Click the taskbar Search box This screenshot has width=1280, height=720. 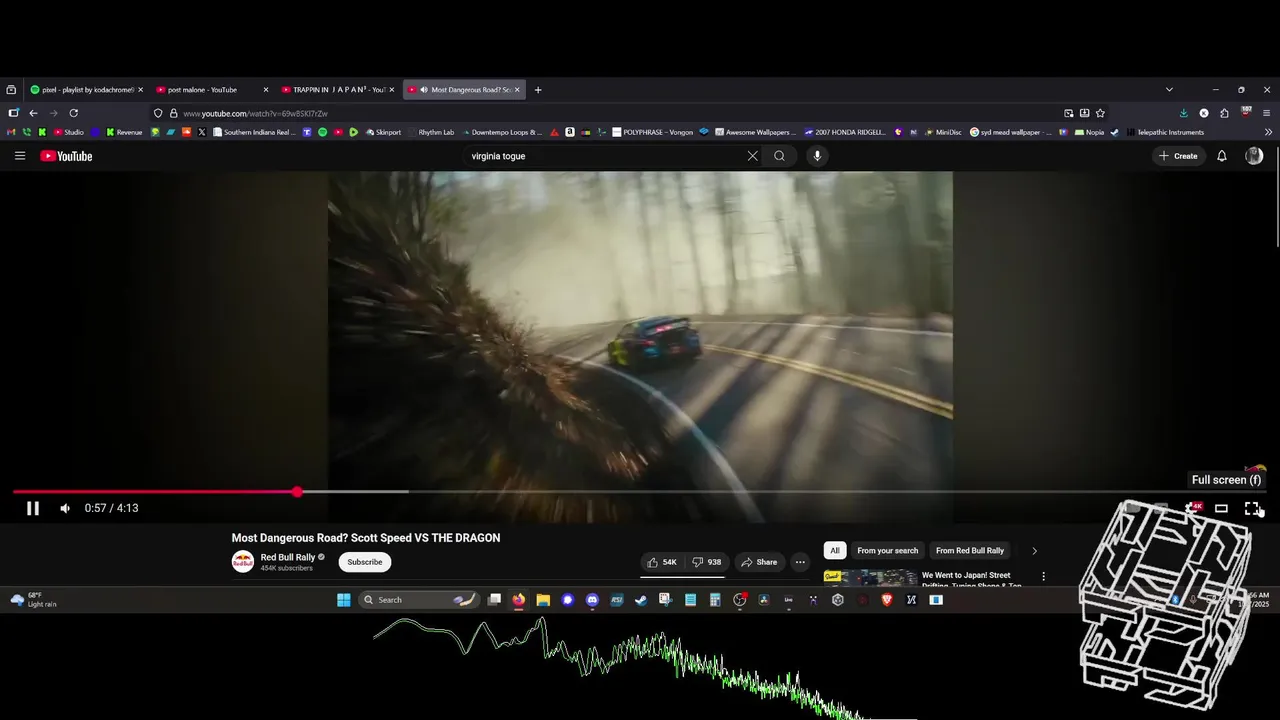pos(418,600)
